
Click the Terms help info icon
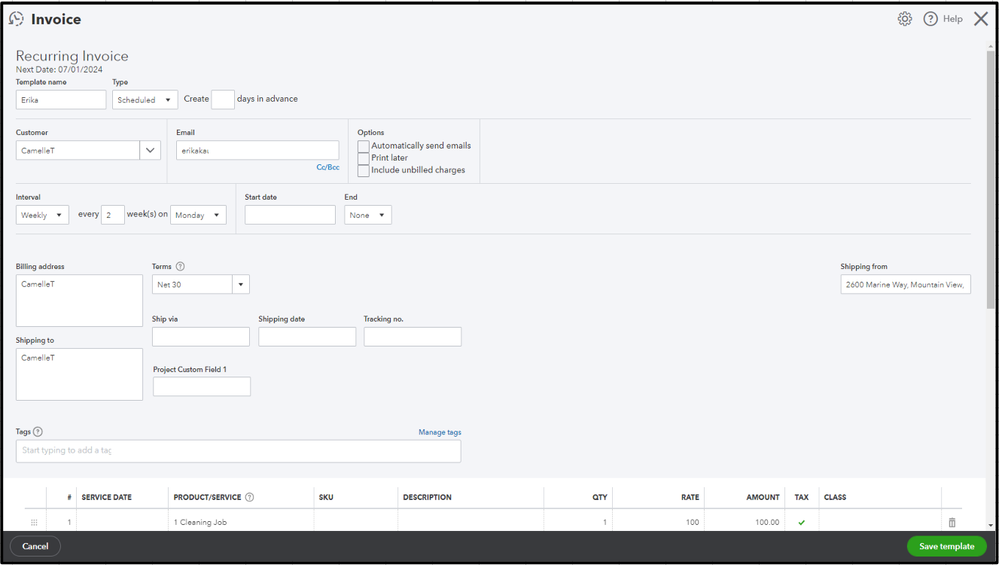coord(180,267)
